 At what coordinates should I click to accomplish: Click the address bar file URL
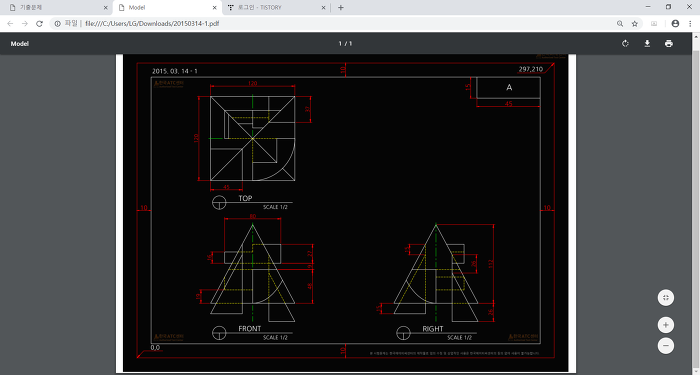tap(152, 24)
